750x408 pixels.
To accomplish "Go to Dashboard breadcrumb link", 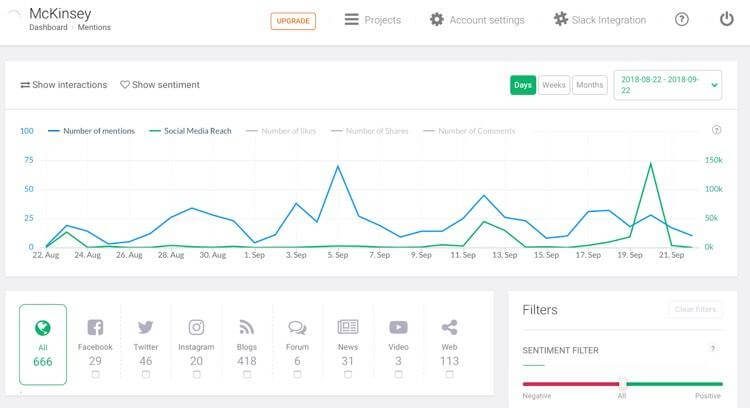I will [48, 28].
